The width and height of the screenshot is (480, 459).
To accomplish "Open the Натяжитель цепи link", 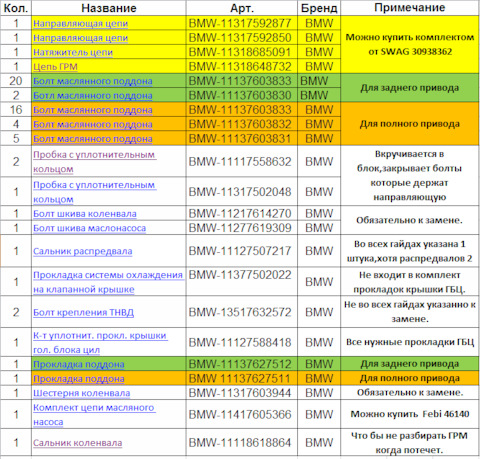I will 73,52.
